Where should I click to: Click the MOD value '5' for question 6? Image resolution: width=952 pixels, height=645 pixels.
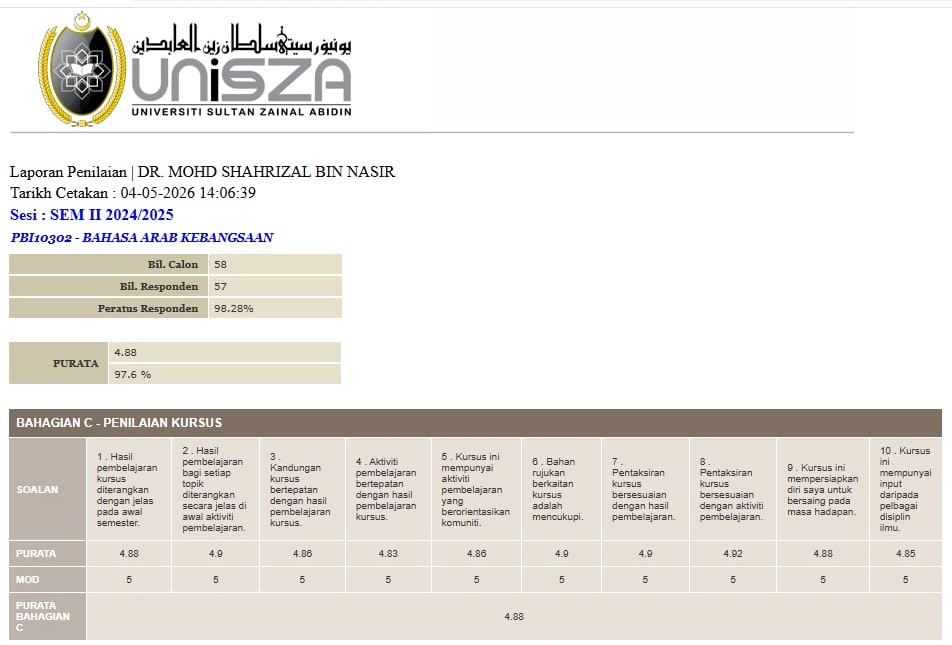click(x=562, y=580)
